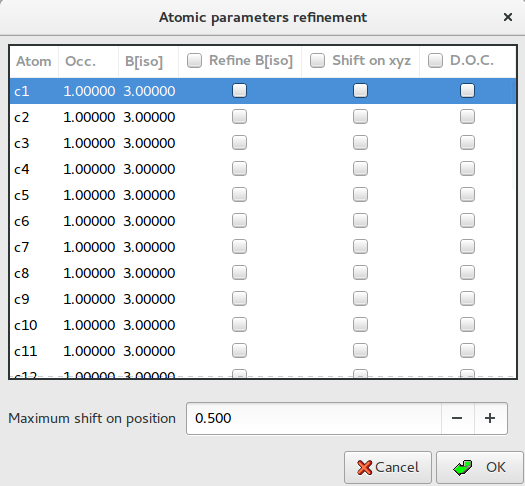Toggle Shift on xyz for atom c10

coord(361,325)
